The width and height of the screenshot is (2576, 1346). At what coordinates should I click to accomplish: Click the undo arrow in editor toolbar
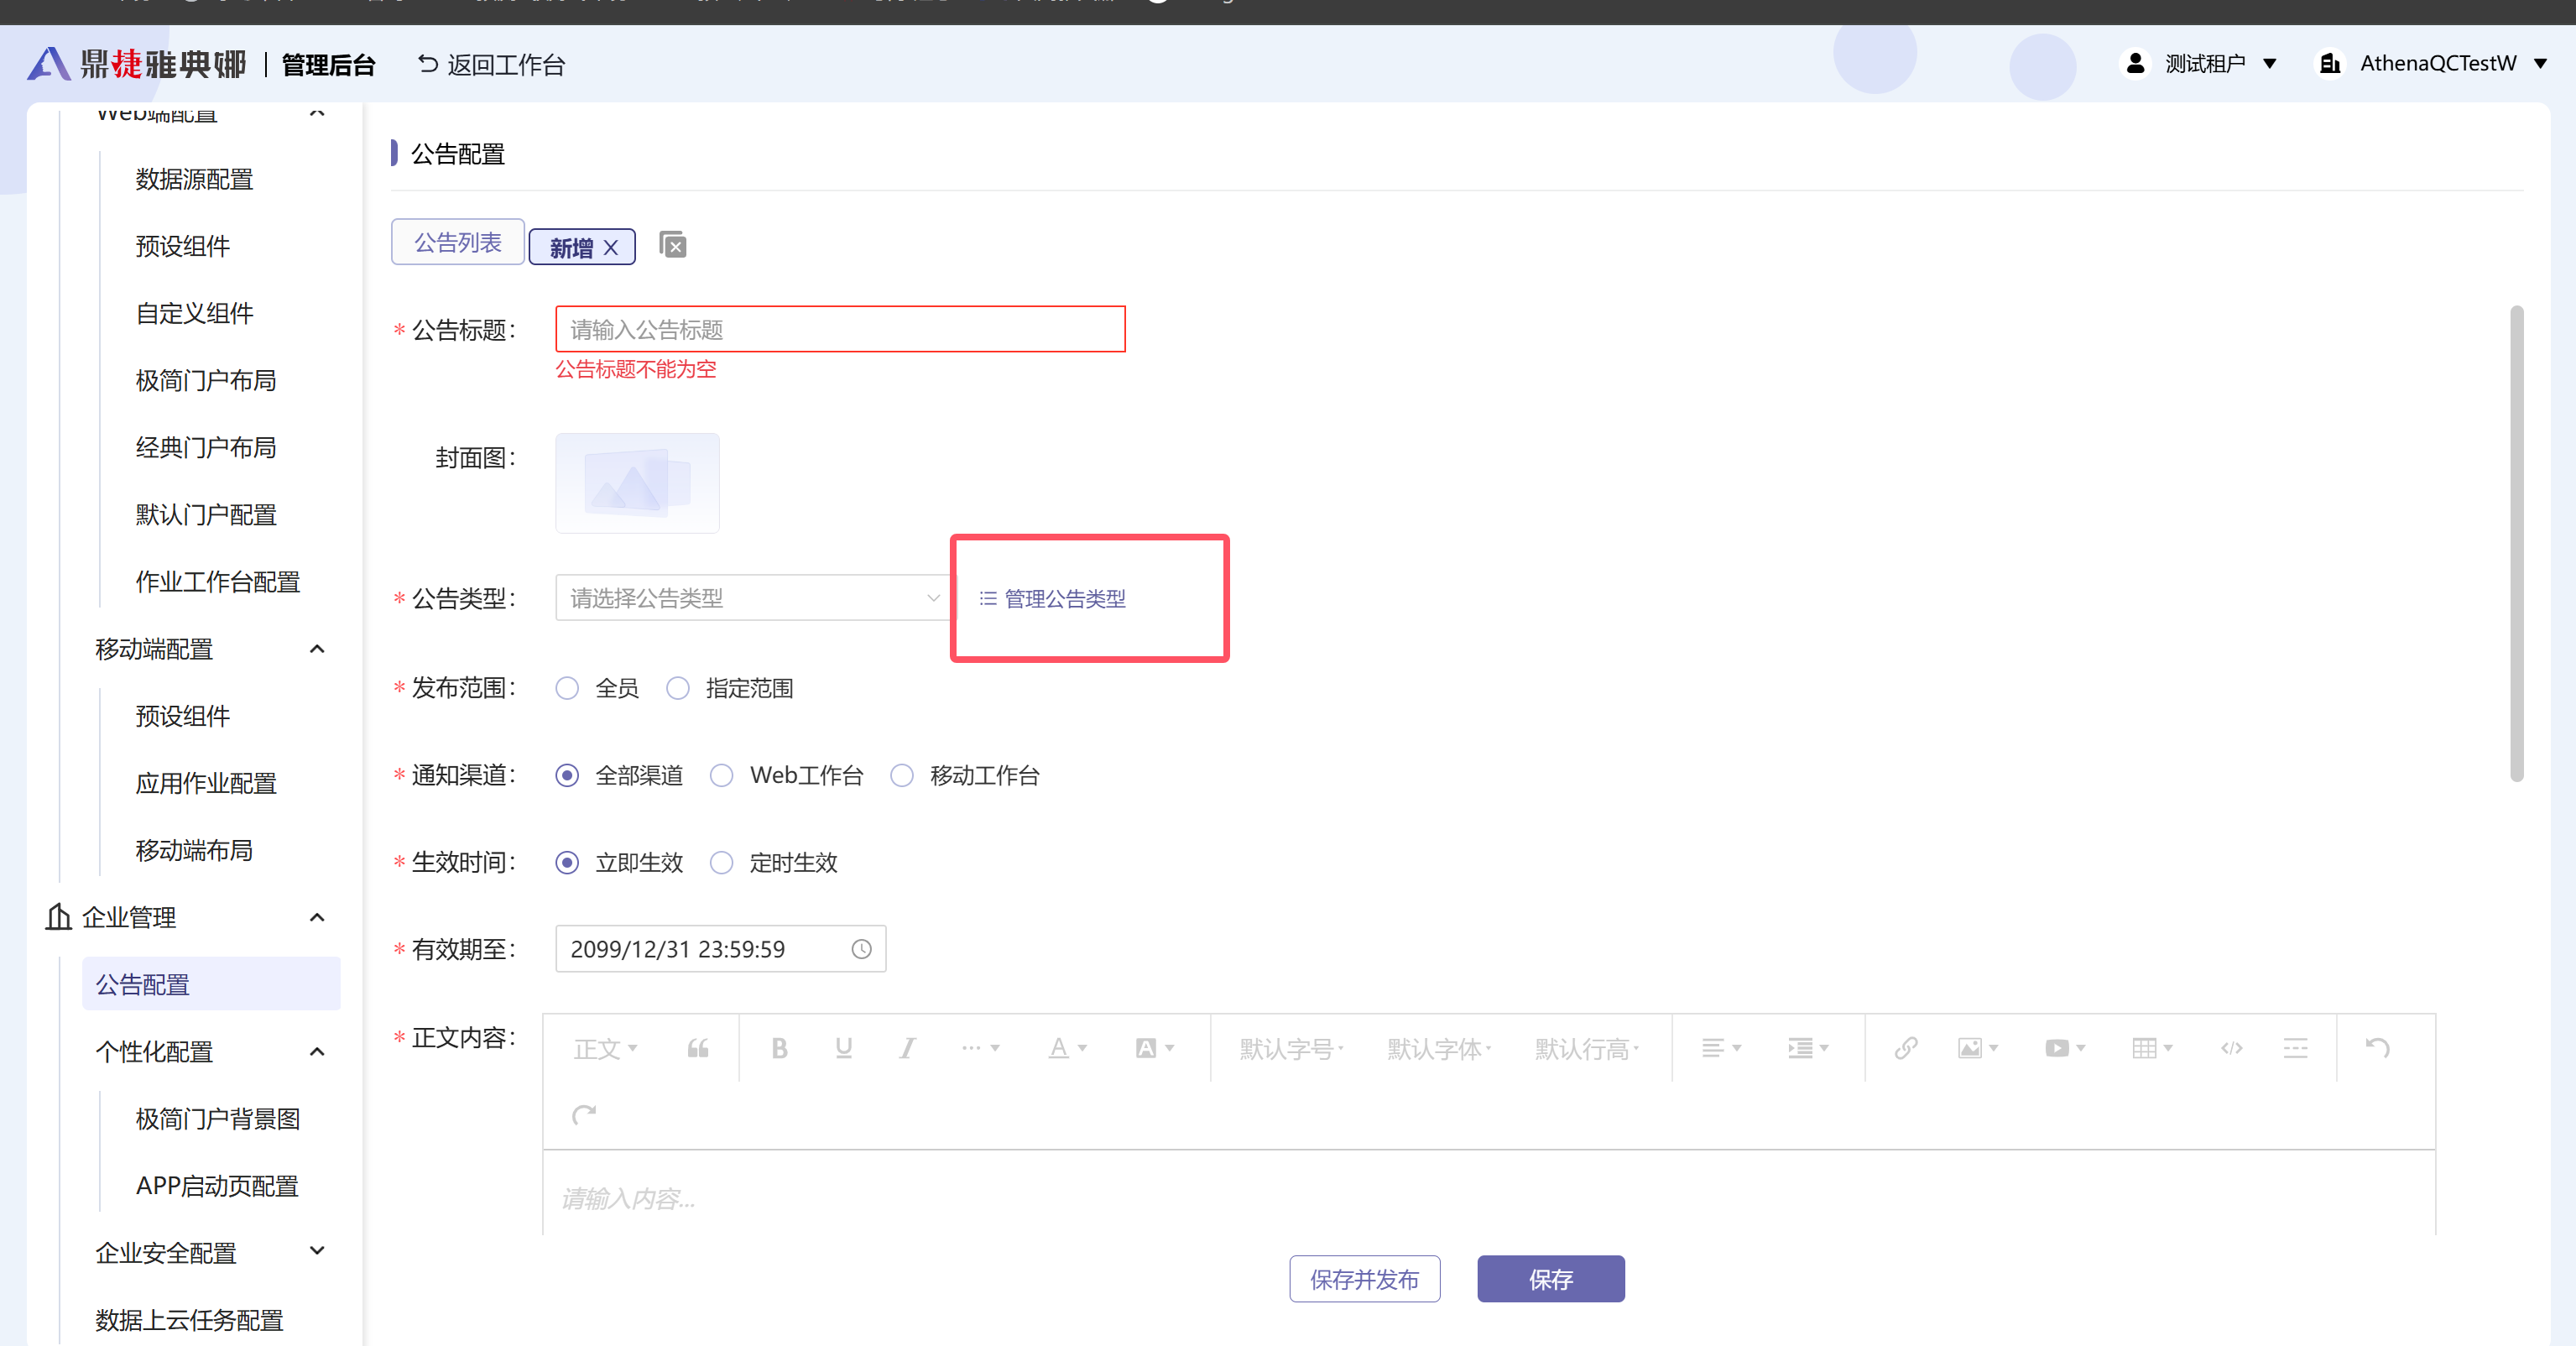click(x=2377, y=1048)
